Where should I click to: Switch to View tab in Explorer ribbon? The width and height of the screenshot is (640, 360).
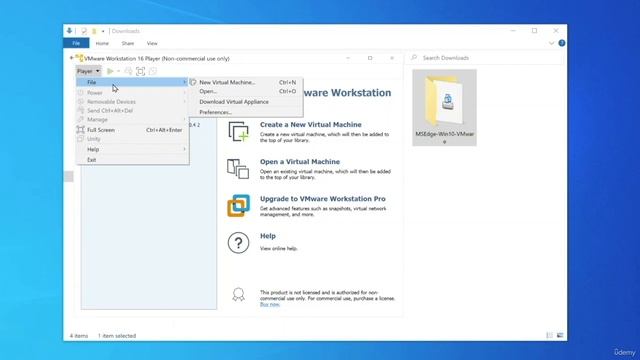[x=152, y=43]
